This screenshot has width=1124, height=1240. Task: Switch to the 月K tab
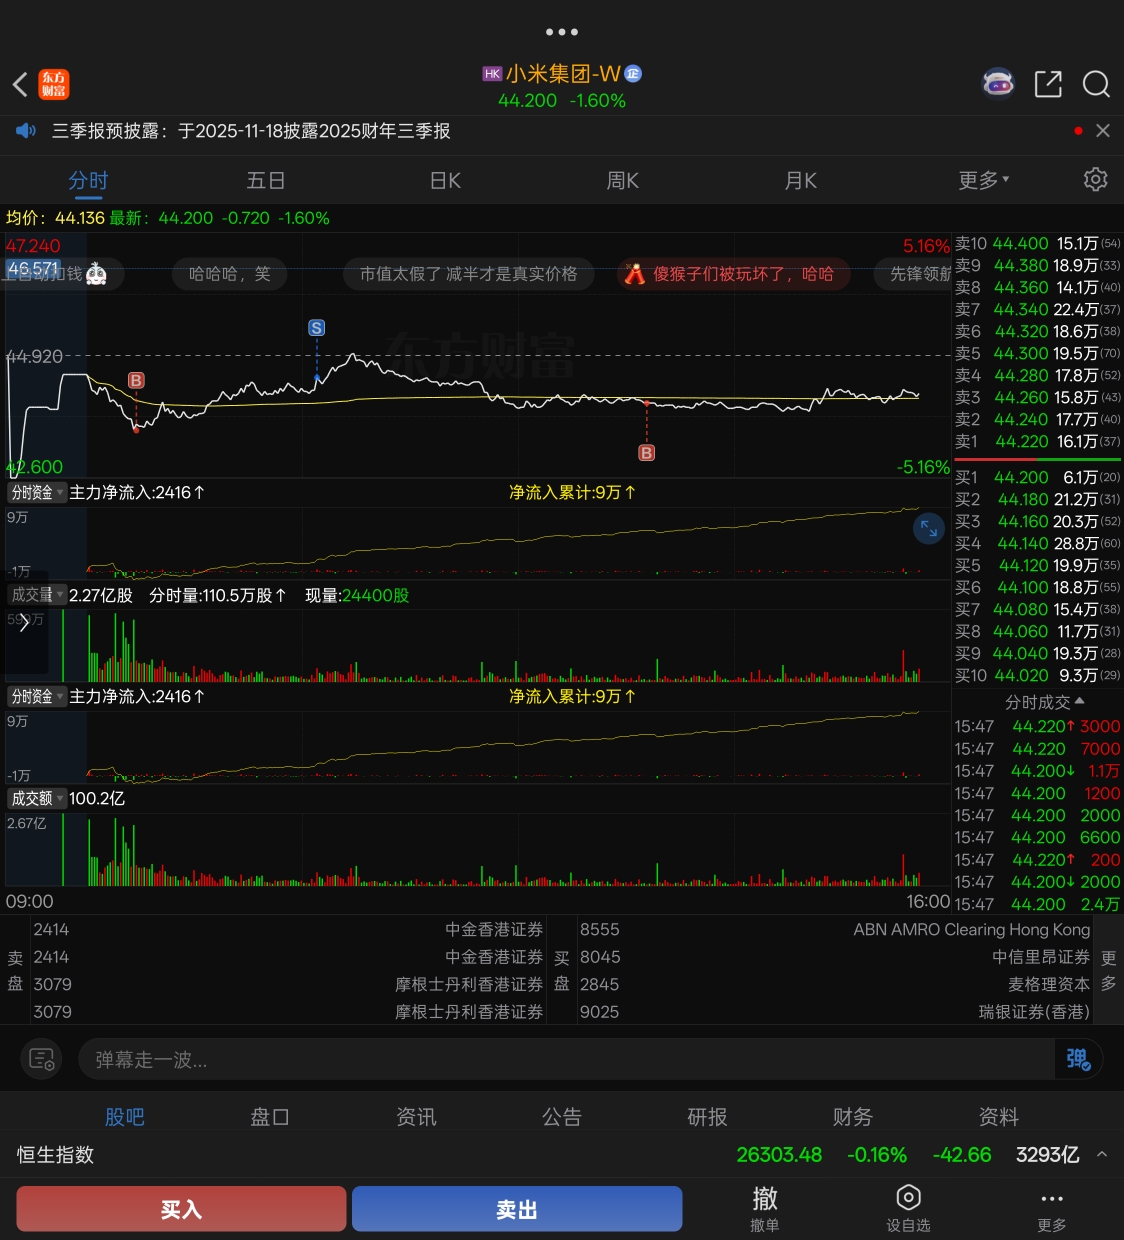pyautogui.click(x=801, y=181)
